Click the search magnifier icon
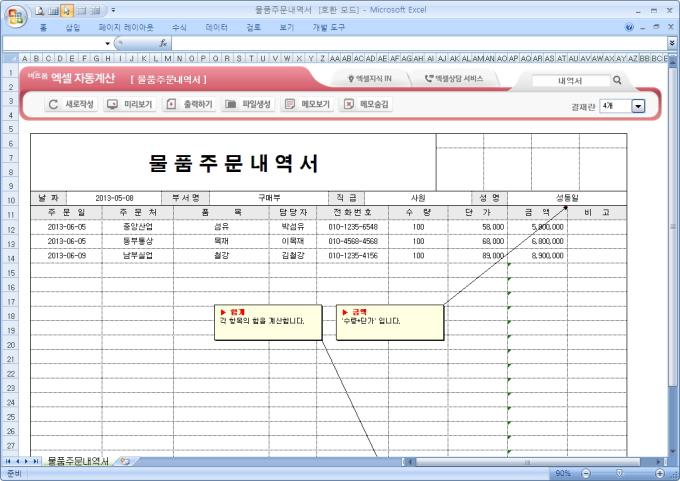The width and height of the screenshot is (680, 481). [617, 80]
